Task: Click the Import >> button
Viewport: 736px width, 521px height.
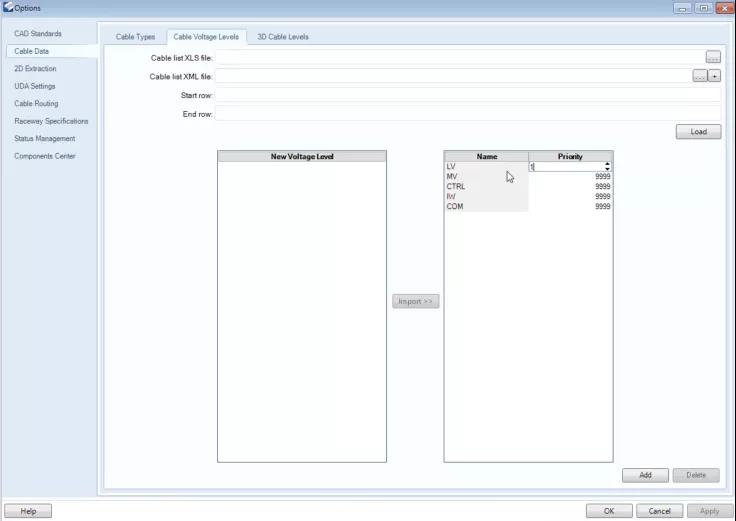Action: coord(415,301)
